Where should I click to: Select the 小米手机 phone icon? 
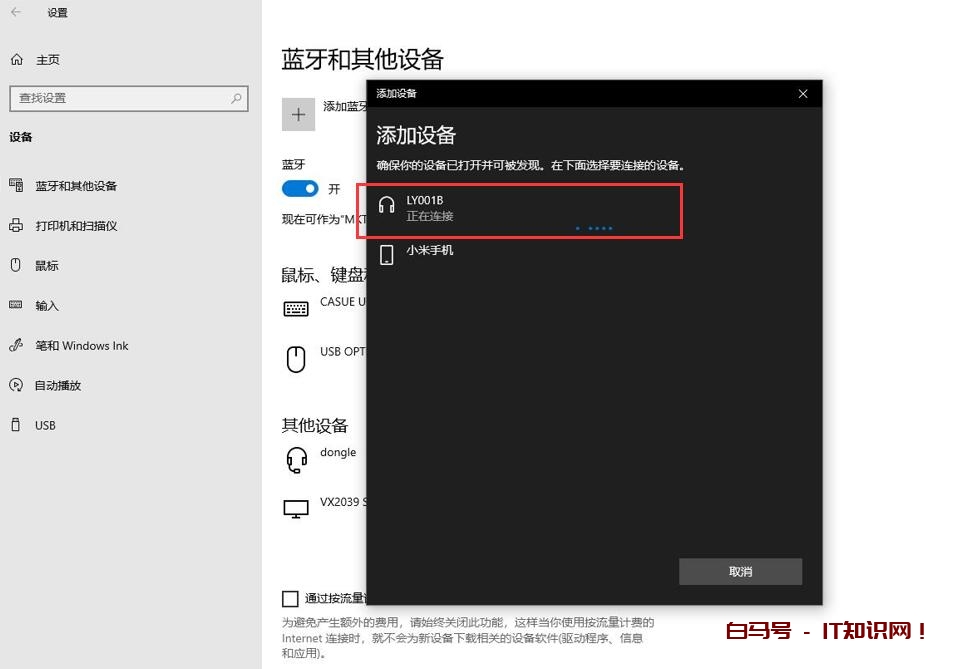click(x=387, y=255)
